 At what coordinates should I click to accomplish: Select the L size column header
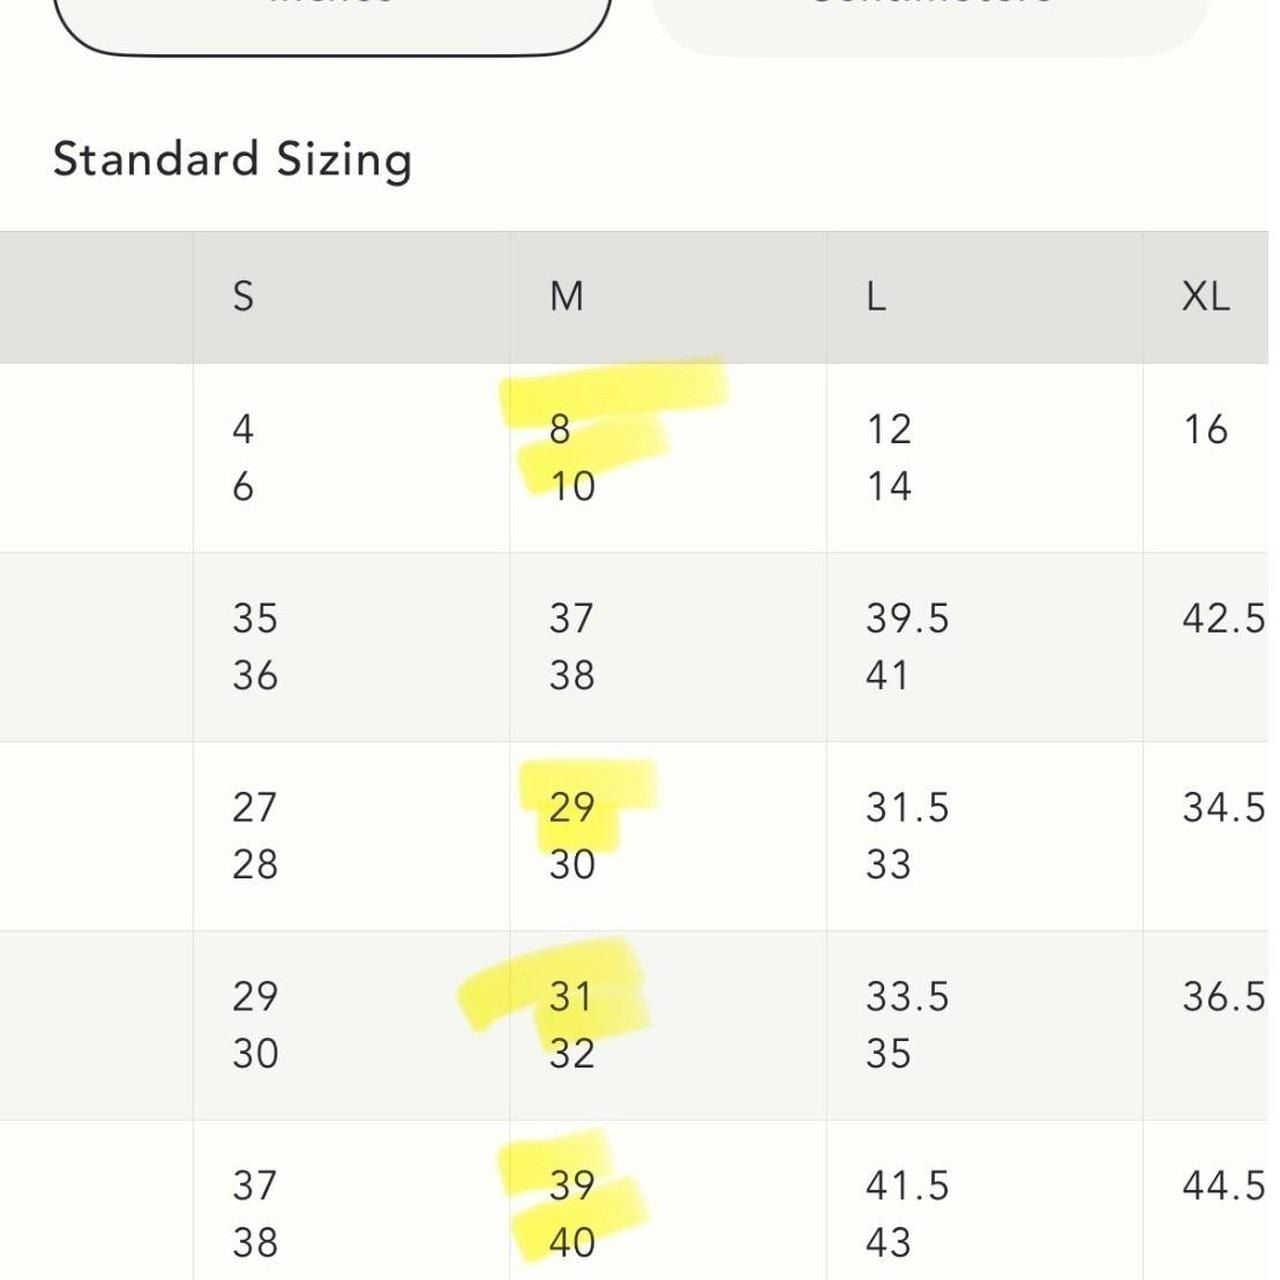coord(876,296)
